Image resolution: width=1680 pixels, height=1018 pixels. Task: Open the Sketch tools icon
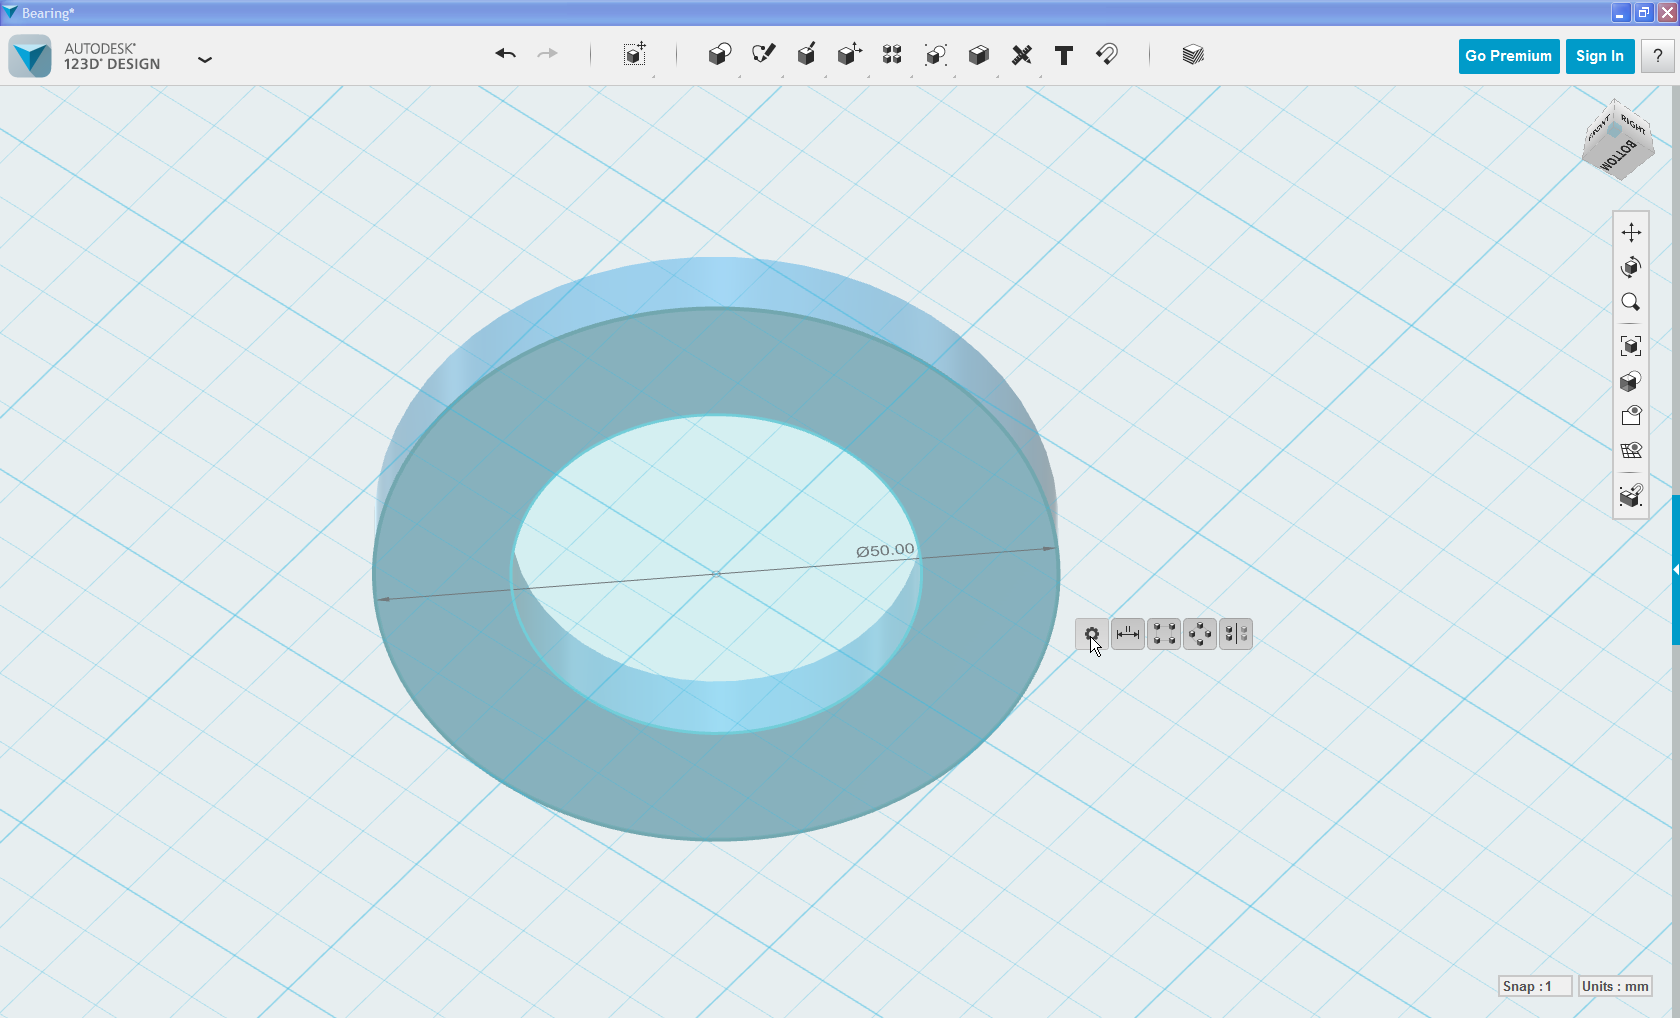click(763, 55)
